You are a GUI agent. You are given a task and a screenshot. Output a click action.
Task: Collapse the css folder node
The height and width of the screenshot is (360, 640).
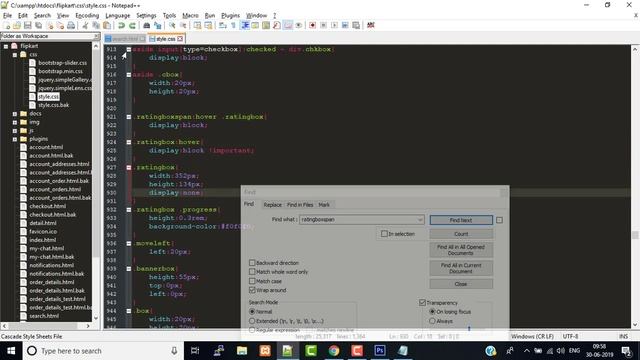coord(15,54)
